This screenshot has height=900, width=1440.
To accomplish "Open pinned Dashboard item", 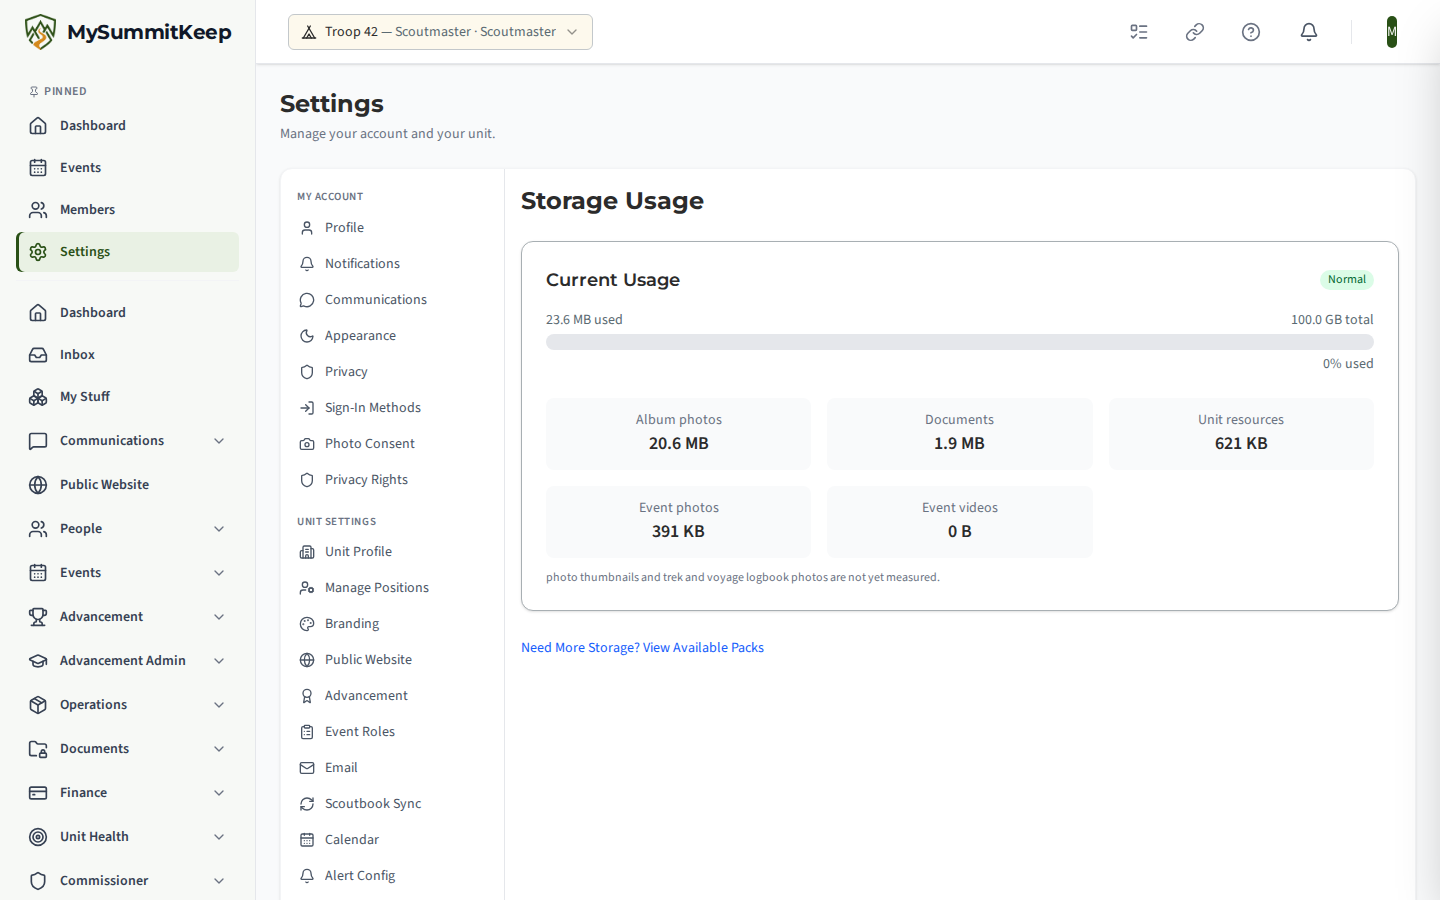I will pos(127,126).
